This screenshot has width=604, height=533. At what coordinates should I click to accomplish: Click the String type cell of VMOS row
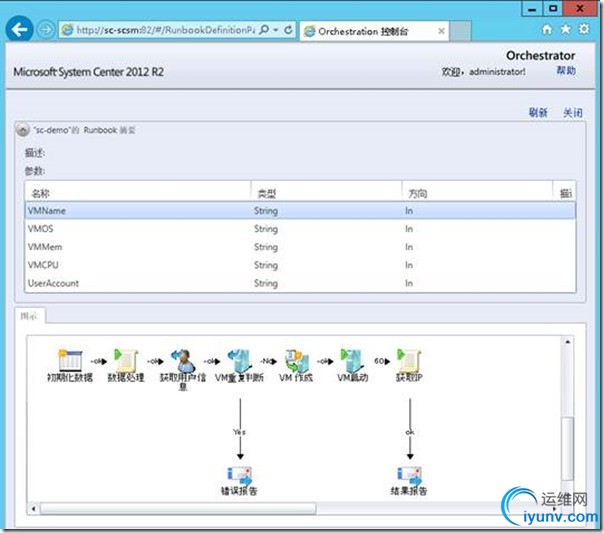(x=266, y=229)
